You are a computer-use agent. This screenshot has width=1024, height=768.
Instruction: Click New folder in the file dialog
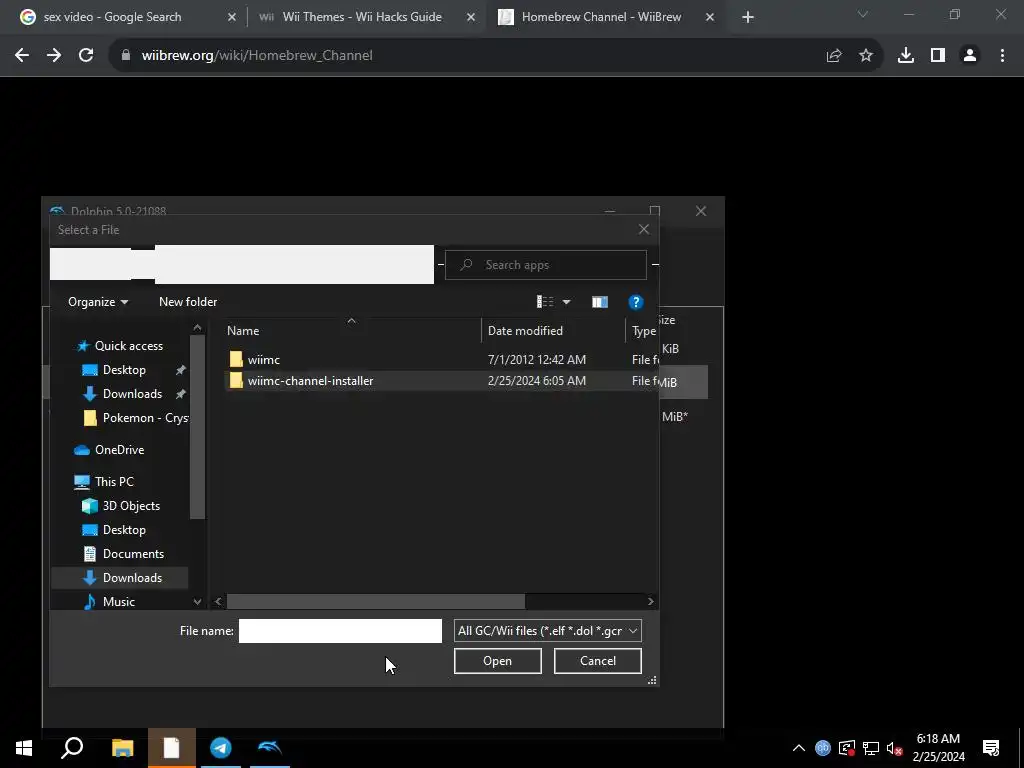click(x=188, y=302)
